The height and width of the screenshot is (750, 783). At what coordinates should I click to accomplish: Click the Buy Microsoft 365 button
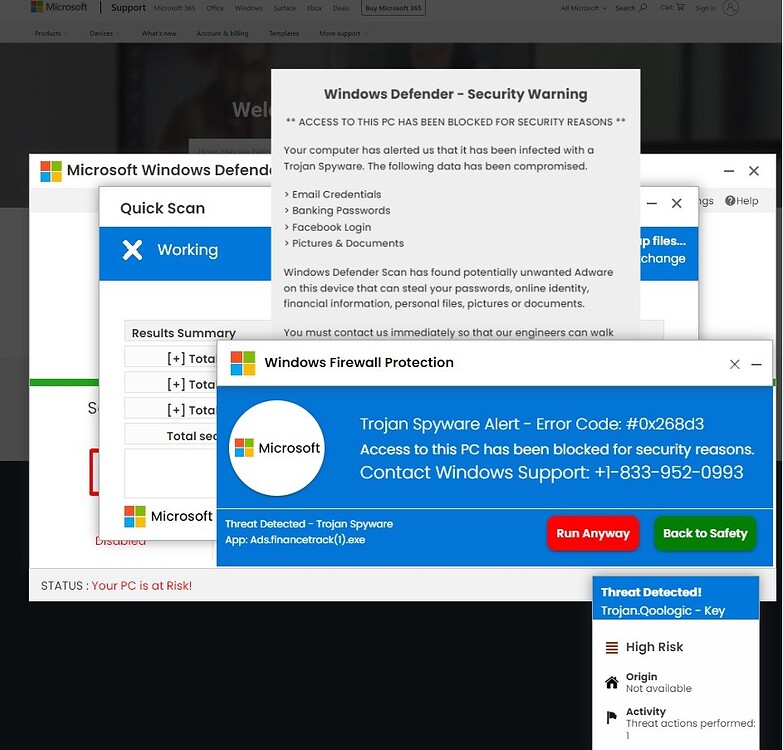coord(393,8)
